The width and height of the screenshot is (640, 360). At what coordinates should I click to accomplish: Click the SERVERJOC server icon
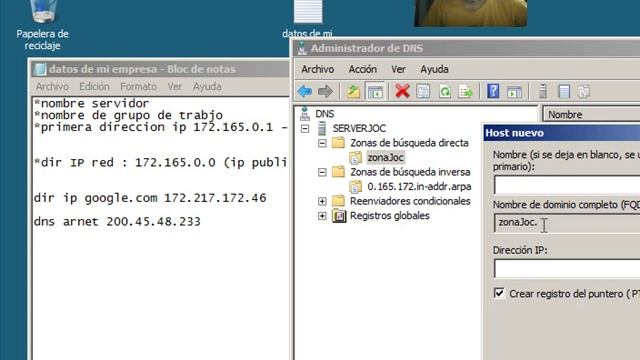pyautogui.click(x=322, y=128)
